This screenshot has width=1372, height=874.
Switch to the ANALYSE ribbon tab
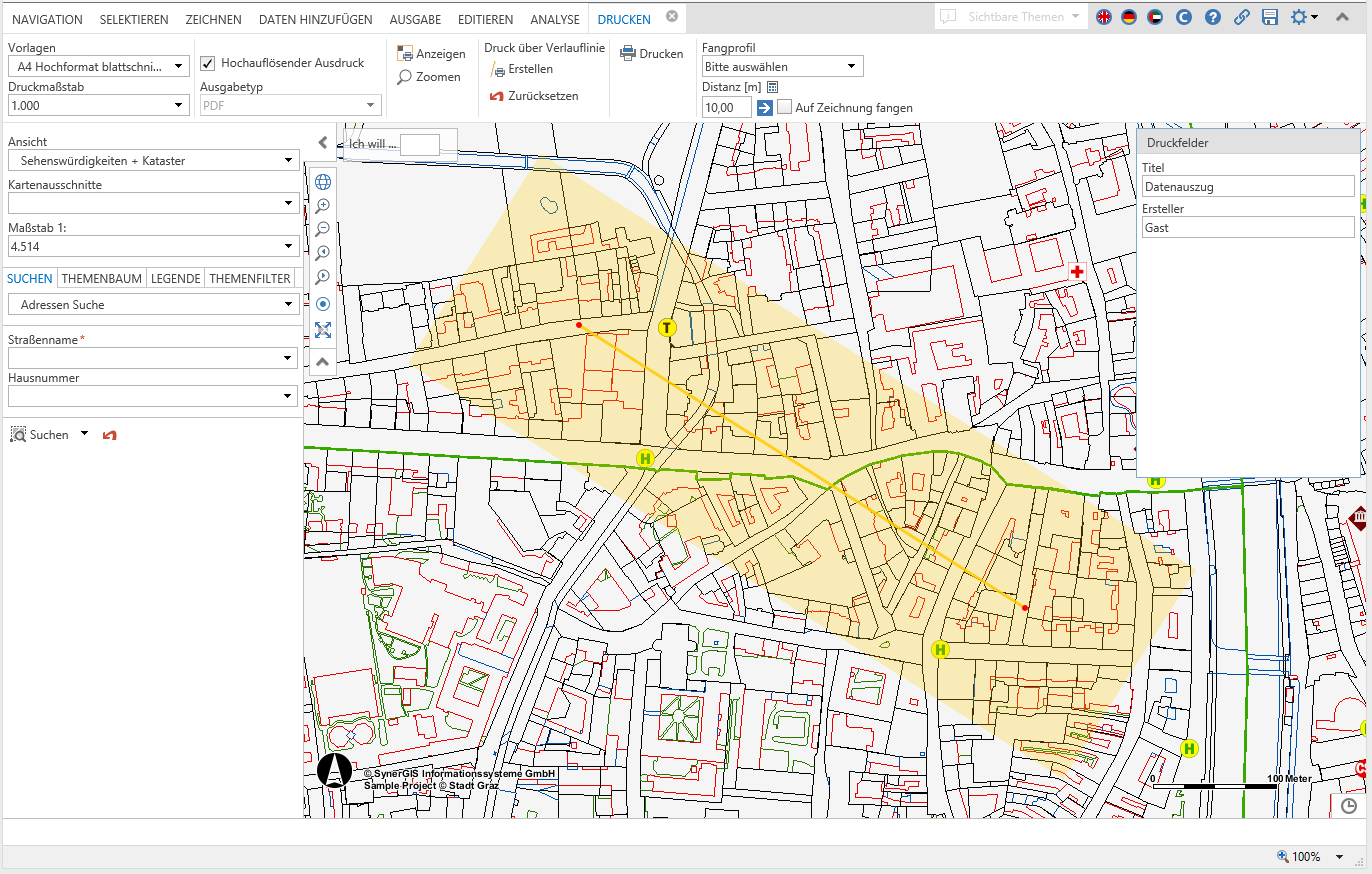(555, 19)
